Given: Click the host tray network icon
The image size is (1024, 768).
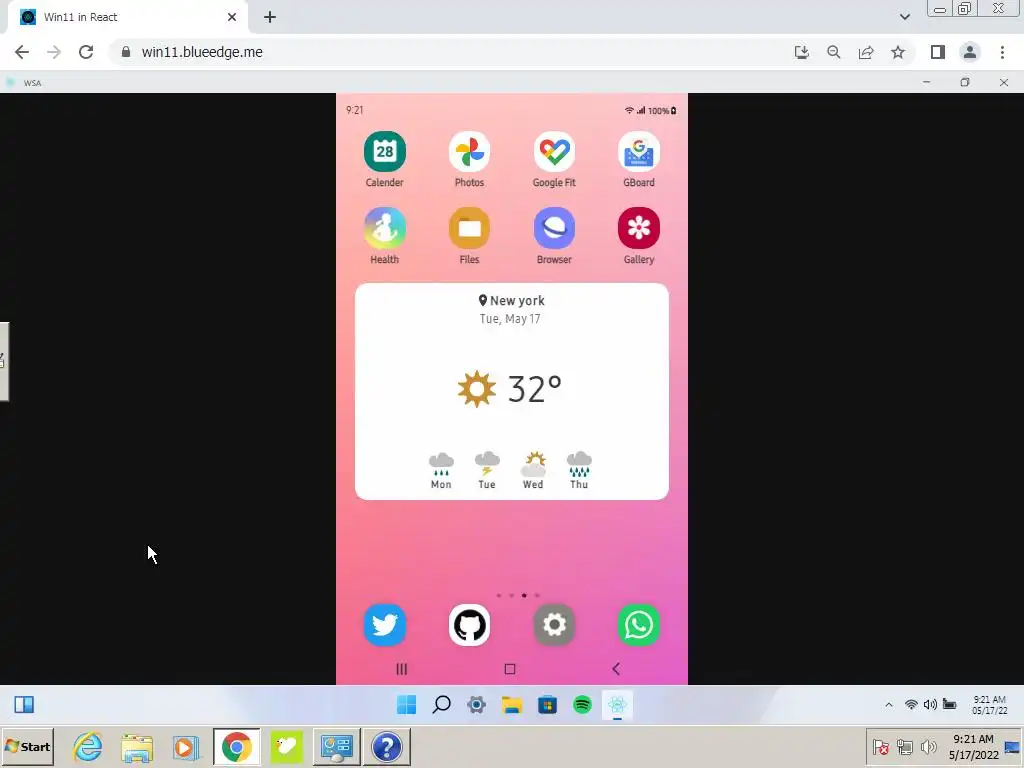Looking at the screenshot, I should [904, 747].
